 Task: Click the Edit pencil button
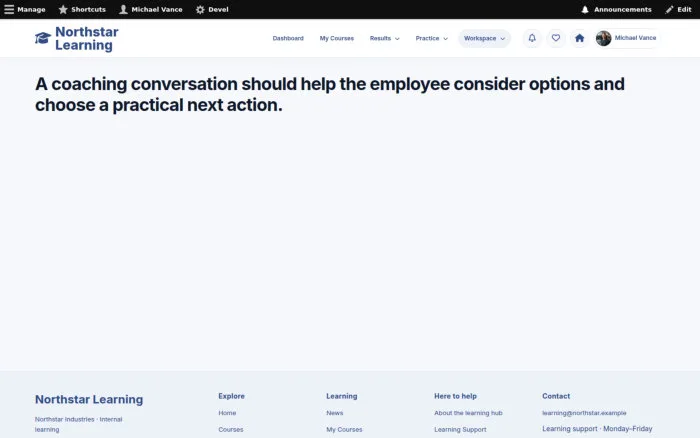[678, 9]
